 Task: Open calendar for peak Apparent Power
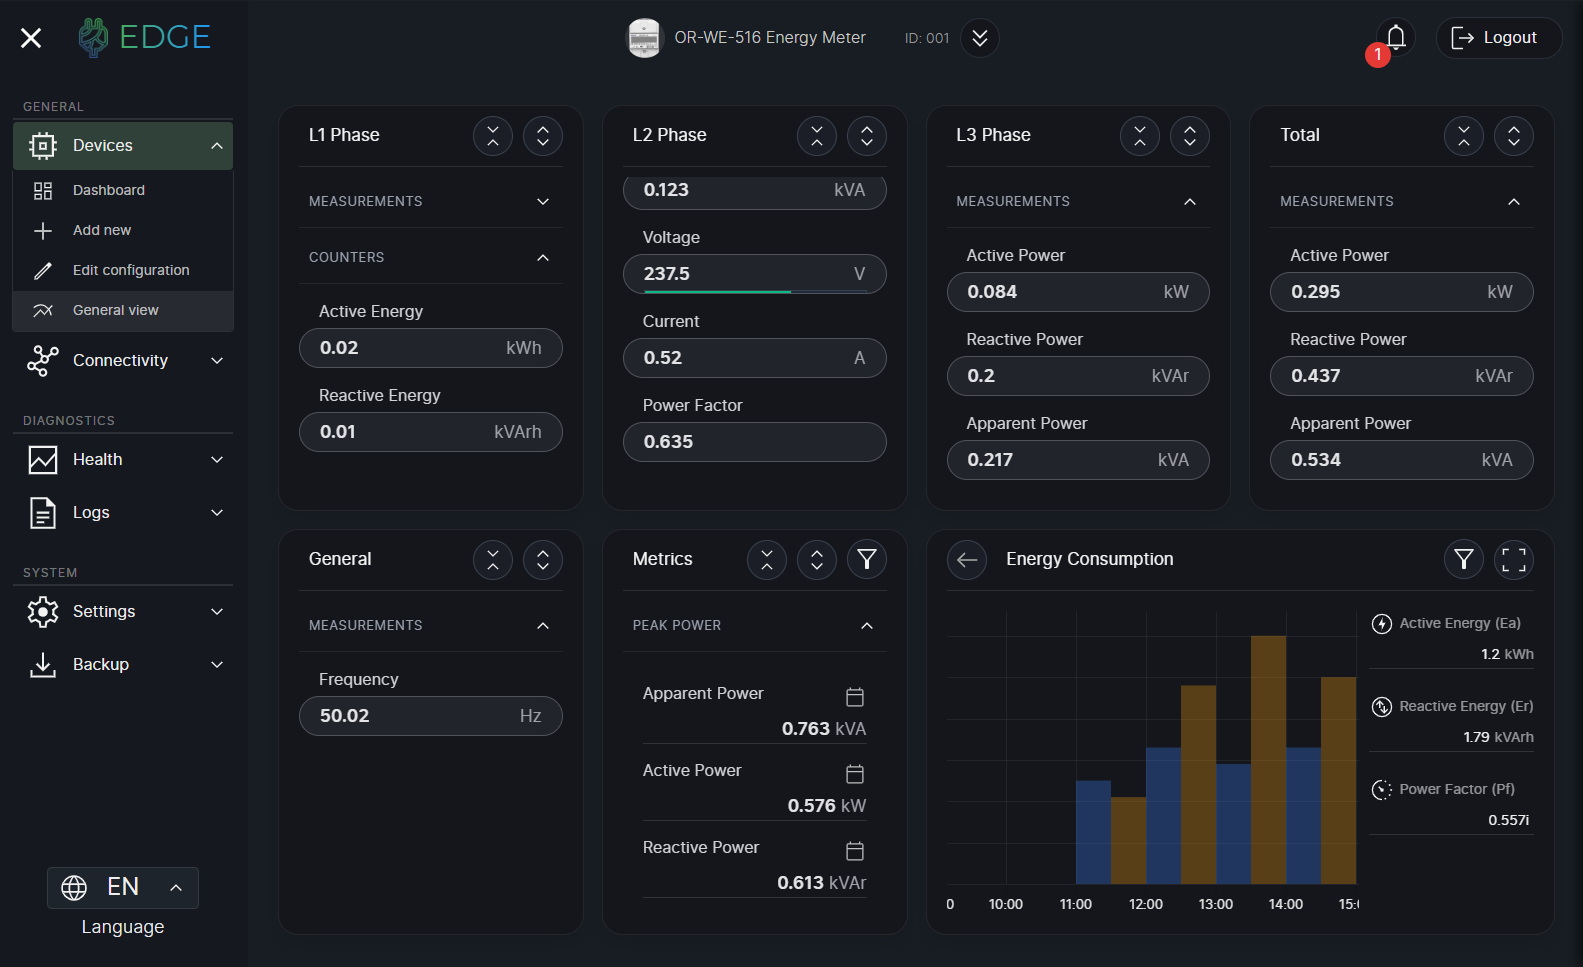click(x=855, y=697)
